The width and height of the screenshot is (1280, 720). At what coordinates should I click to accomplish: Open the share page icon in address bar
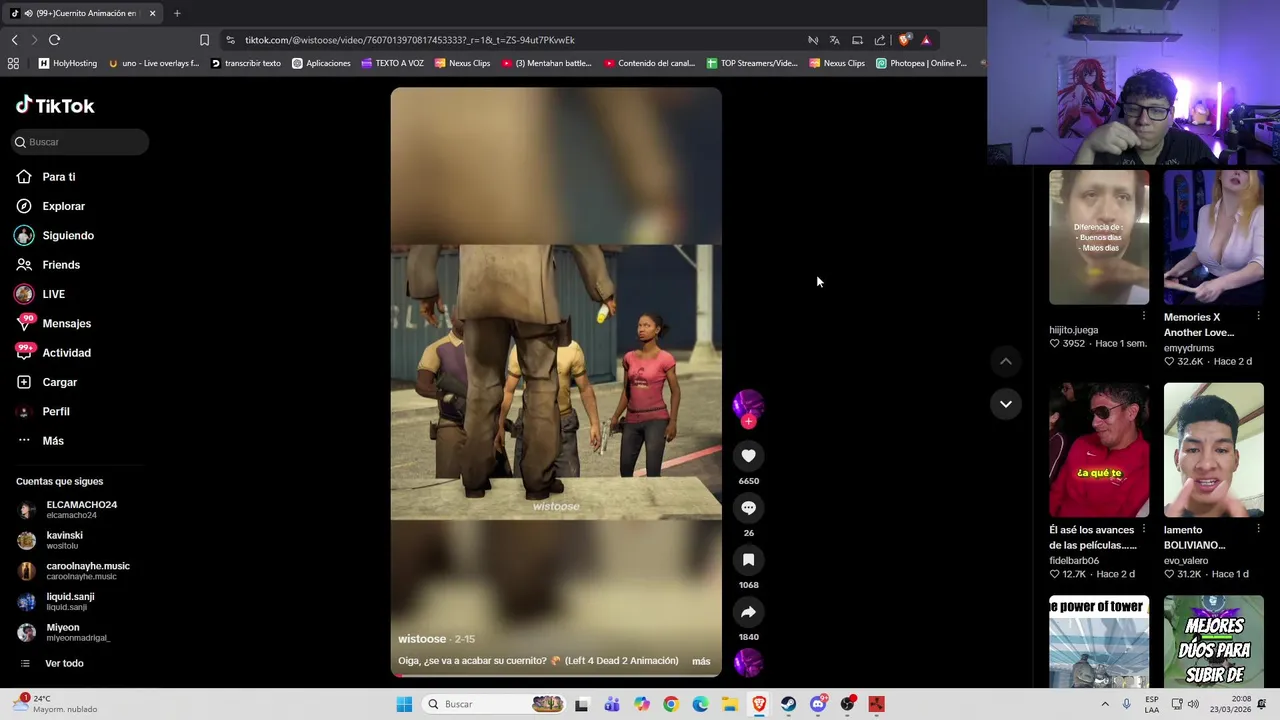(880, 40)
